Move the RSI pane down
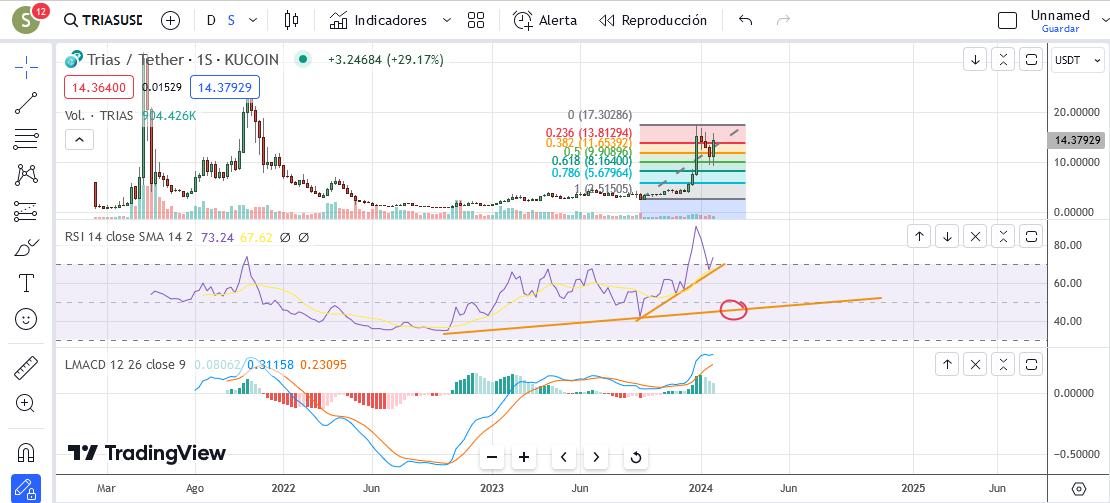Screen dimensions: 1110x503 point(947,236)
